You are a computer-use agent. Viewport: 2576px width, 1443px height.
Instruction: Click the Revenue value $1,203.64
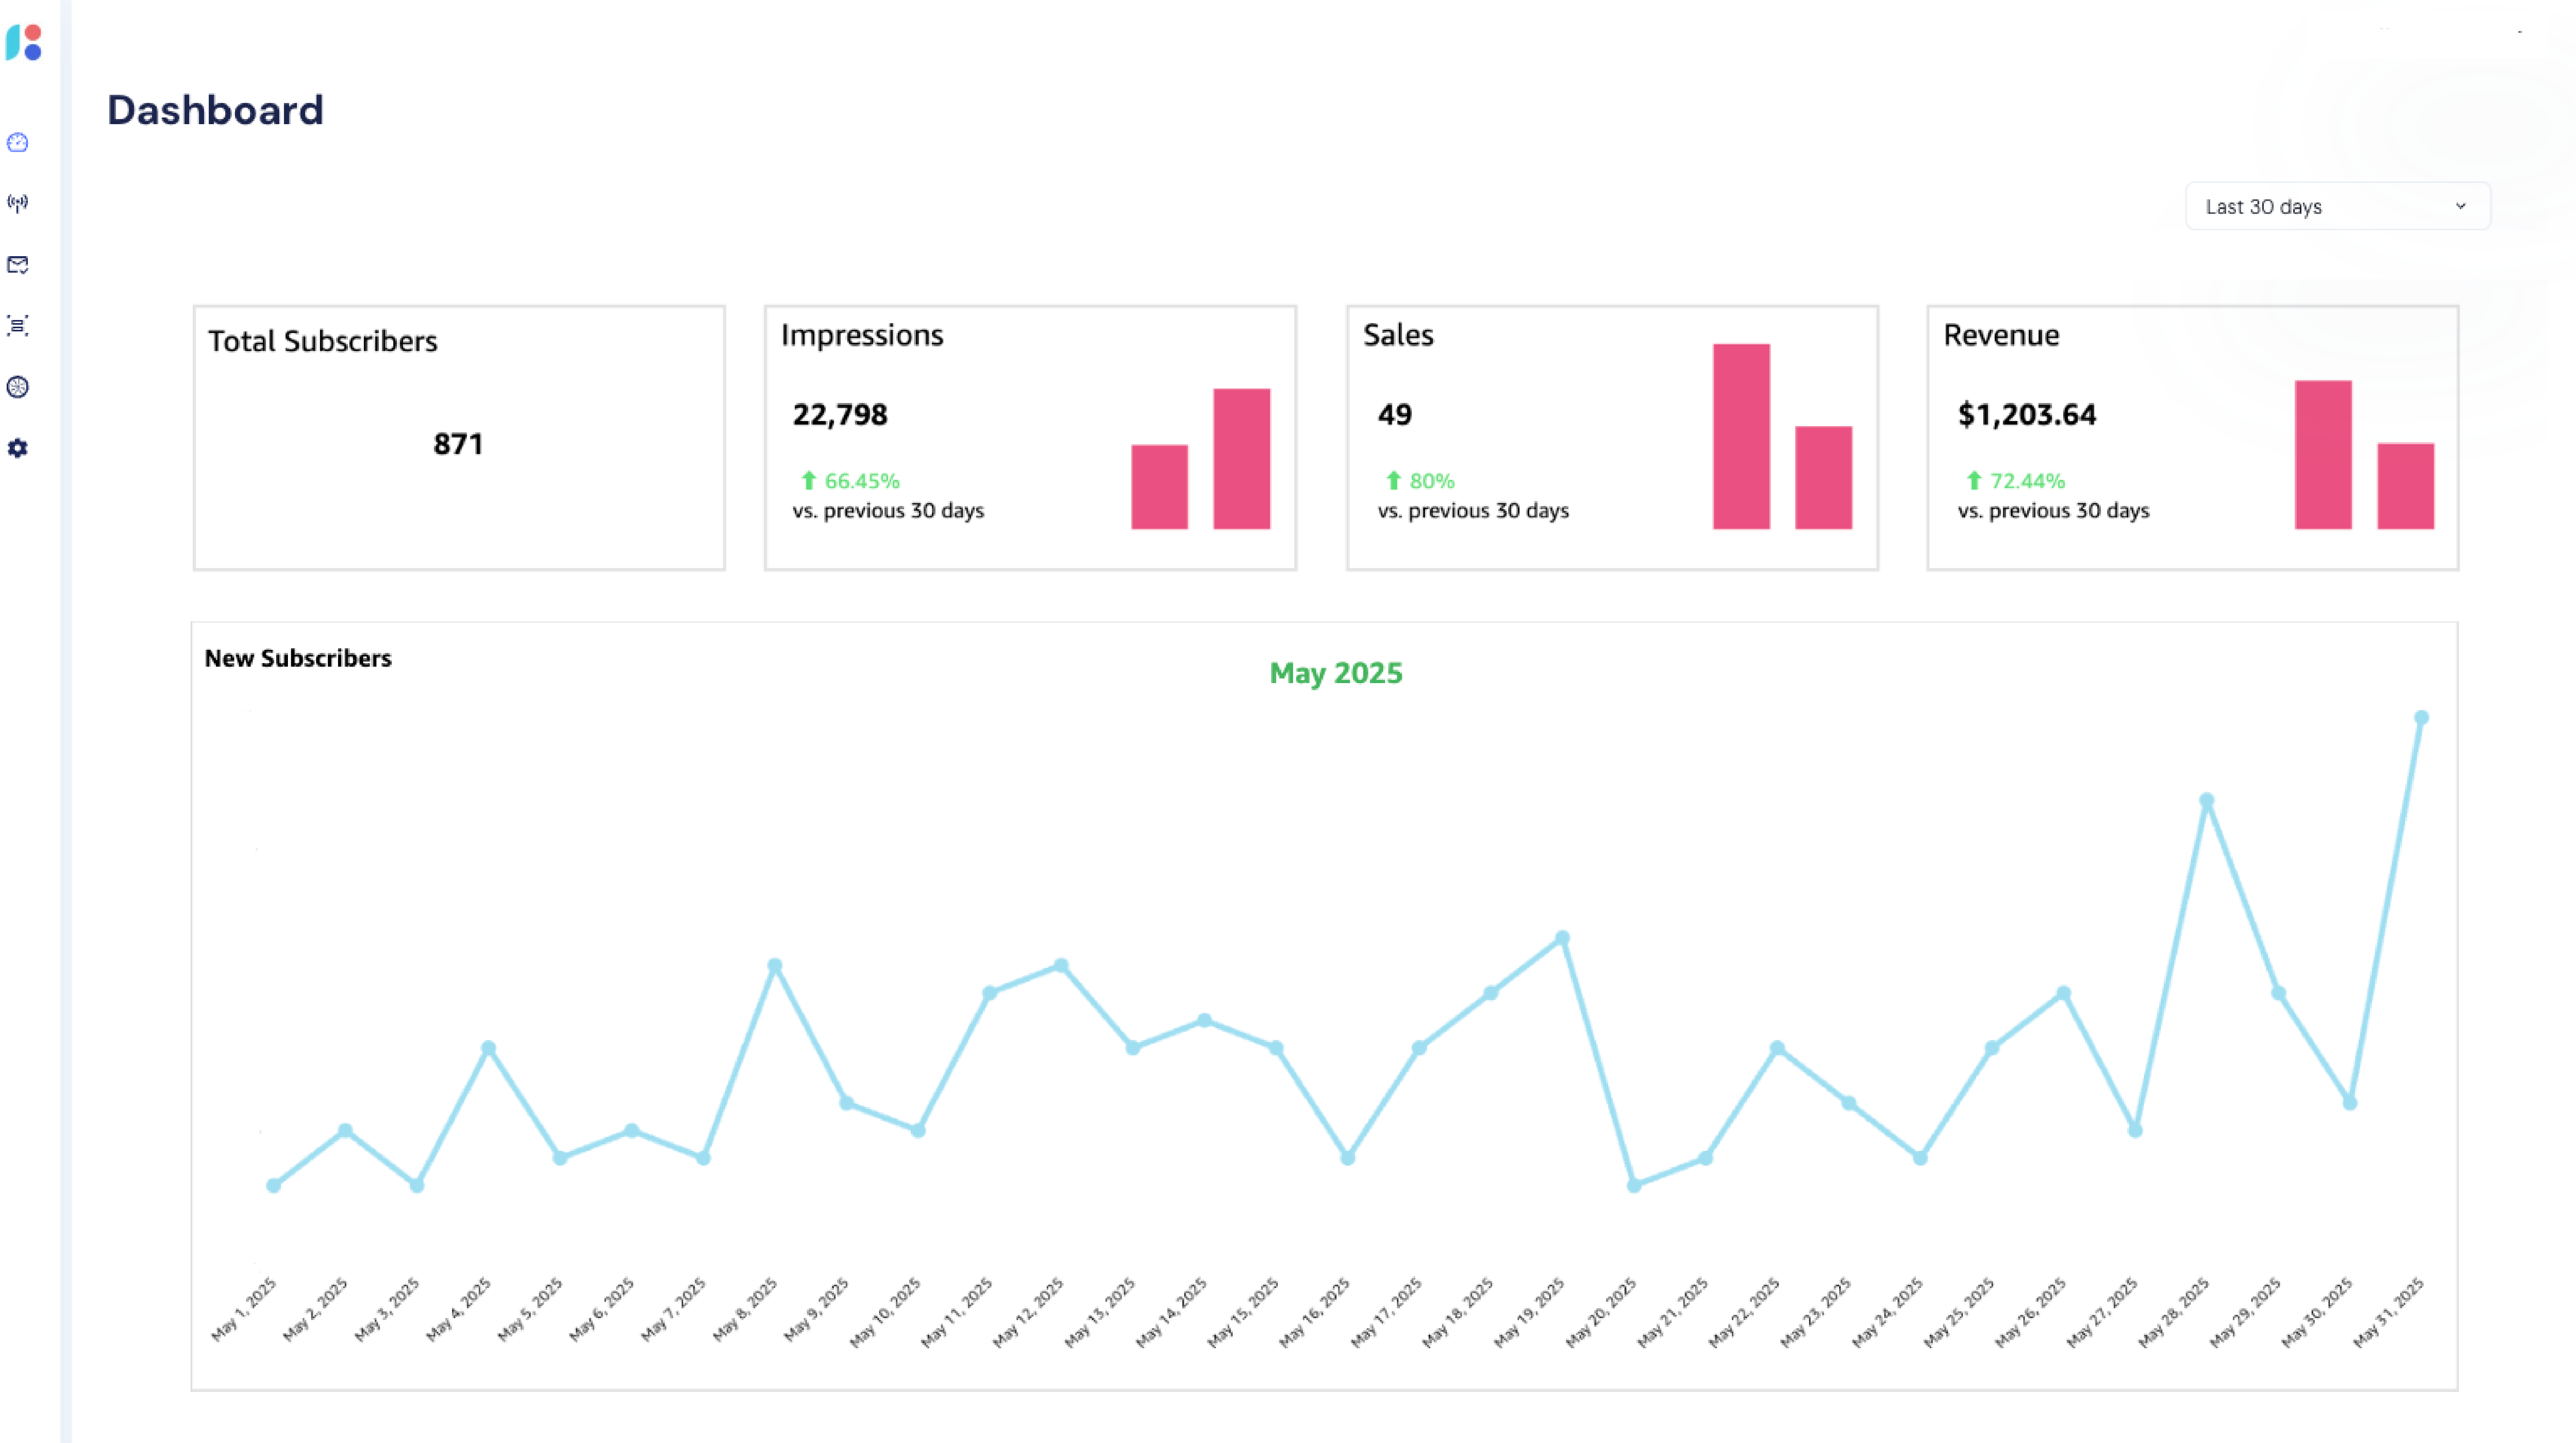tap(2027, 415)
